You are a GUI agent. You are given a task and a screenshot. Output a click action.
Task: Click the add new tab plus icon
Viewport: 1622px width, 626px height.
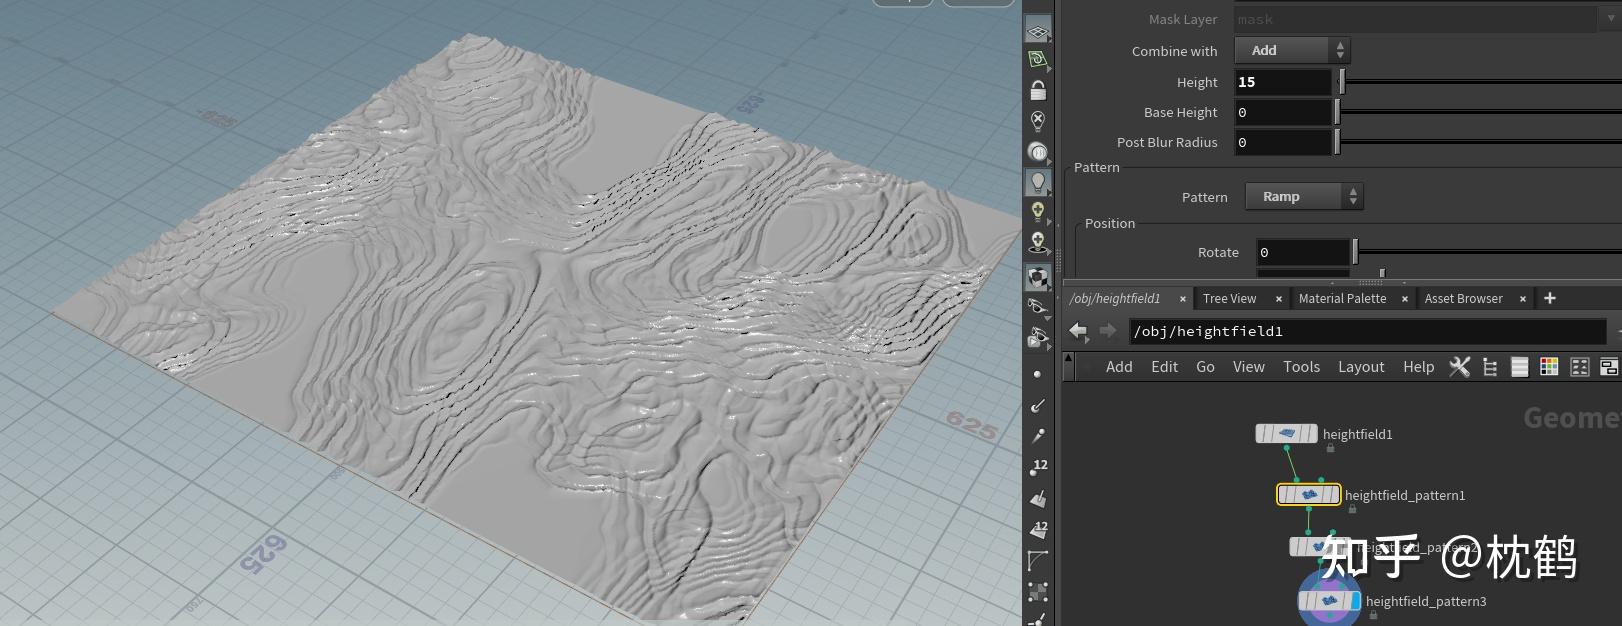1549,298
